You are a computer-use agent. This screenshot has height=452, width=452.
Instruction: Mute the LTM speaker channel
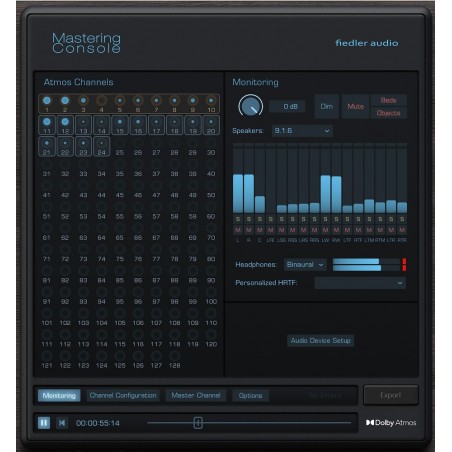369,230
